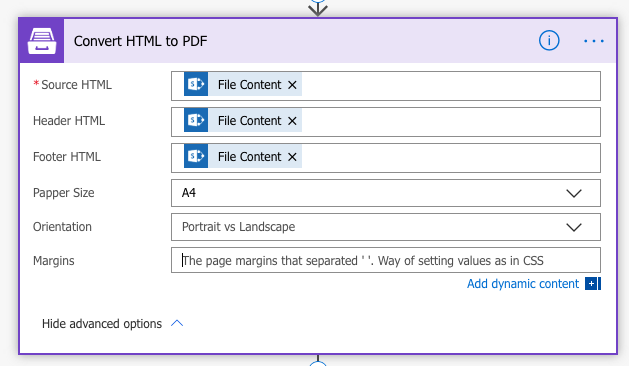The image size is (629, 366).
Task: Select the Convert HTML to PDF title
Action: 140,41
